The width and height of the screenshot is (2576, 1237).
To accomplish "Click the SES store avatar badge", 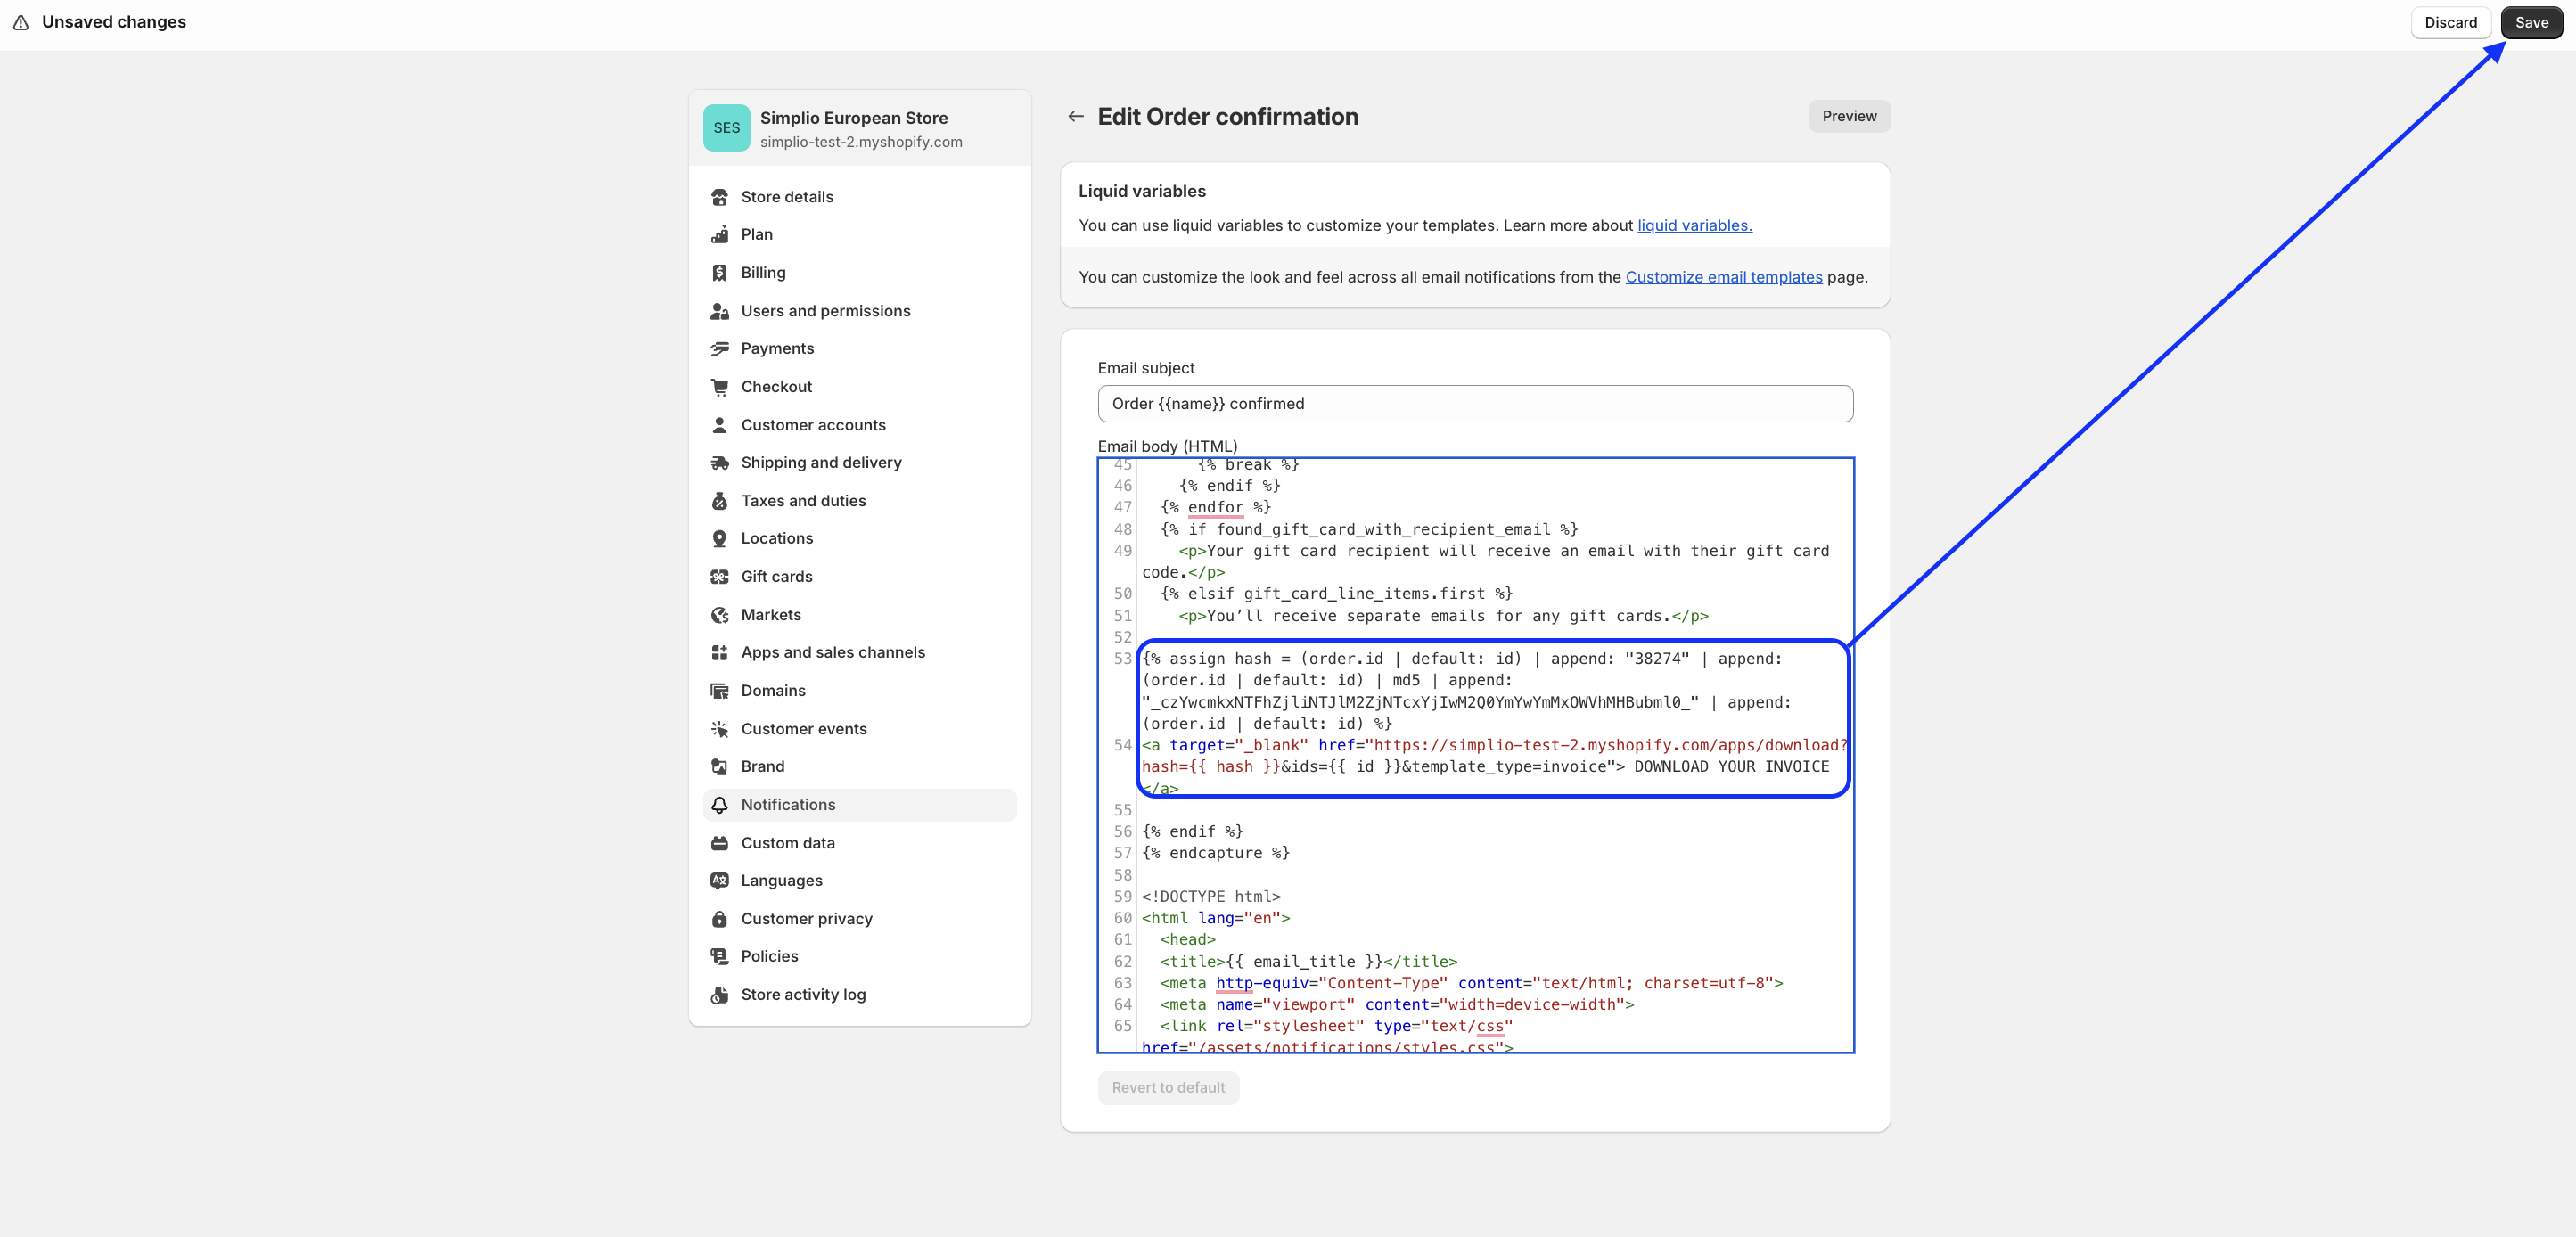I will (726, 128).
